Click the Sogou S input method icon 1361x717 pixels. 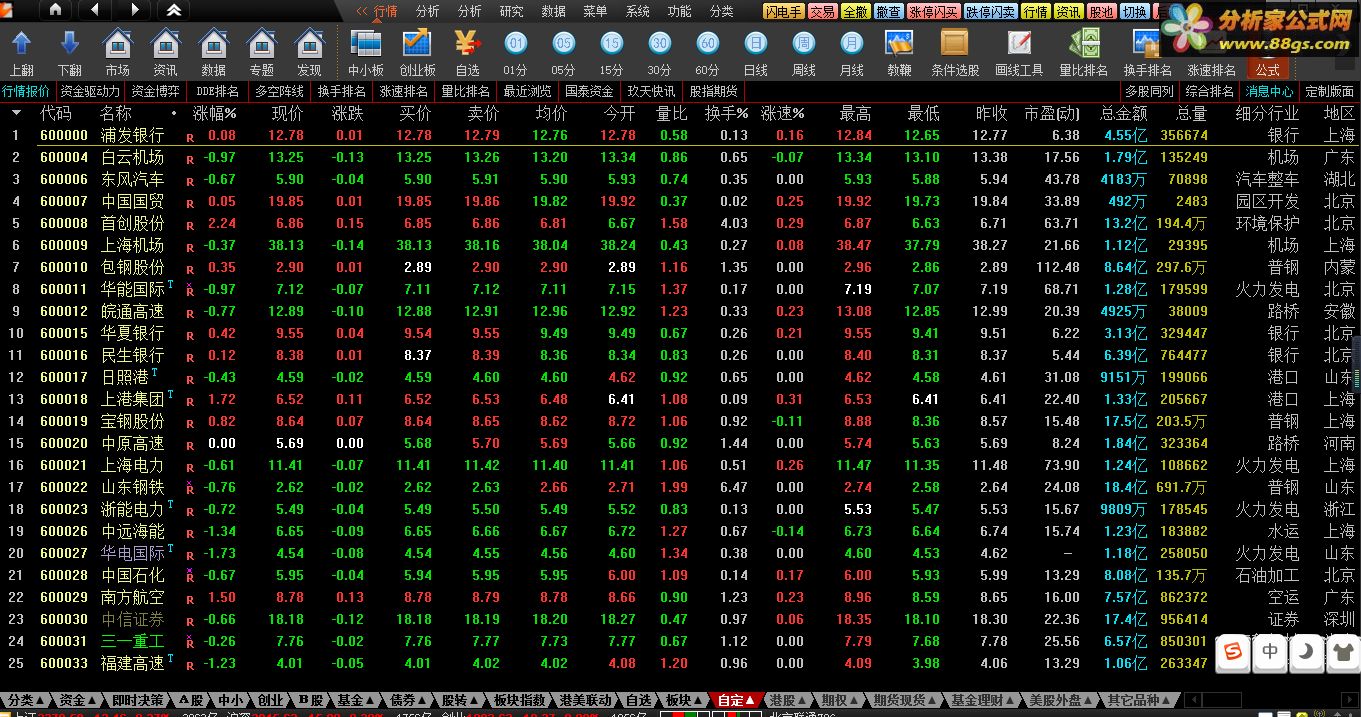pos(1234,652)
